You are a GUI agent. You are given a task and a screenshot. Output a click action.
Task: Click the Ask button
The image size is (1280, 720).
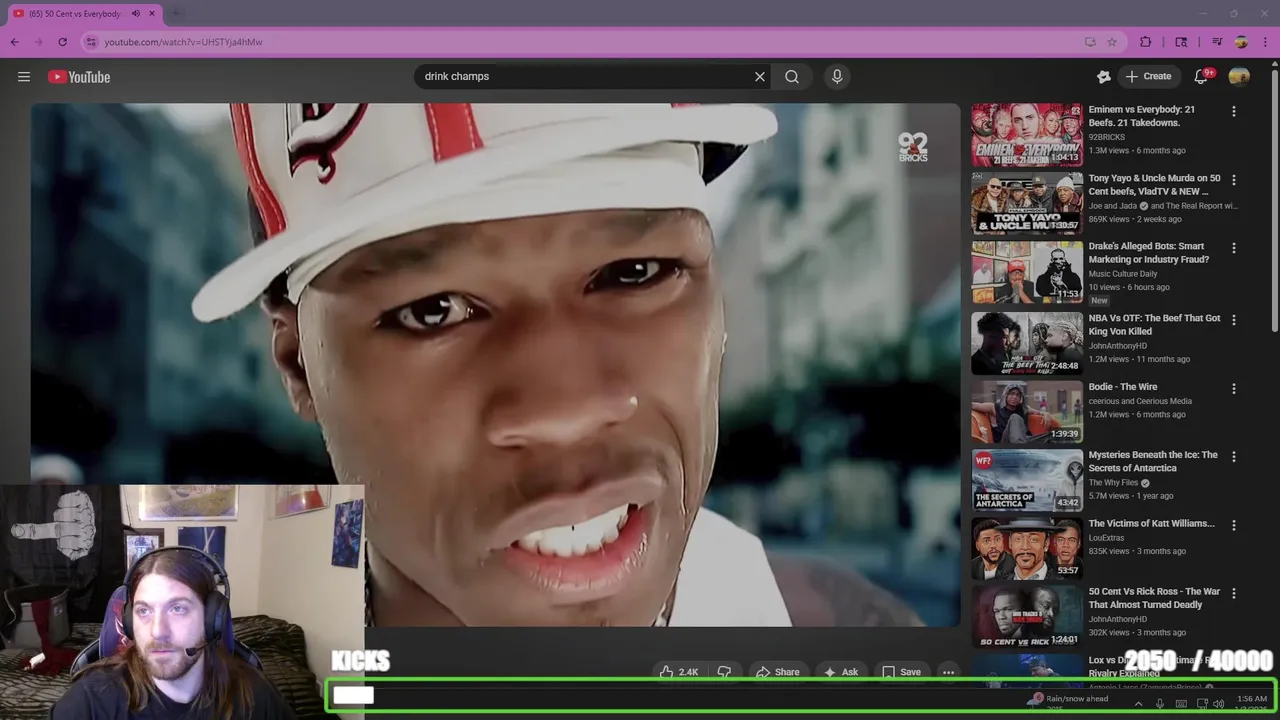841,672
